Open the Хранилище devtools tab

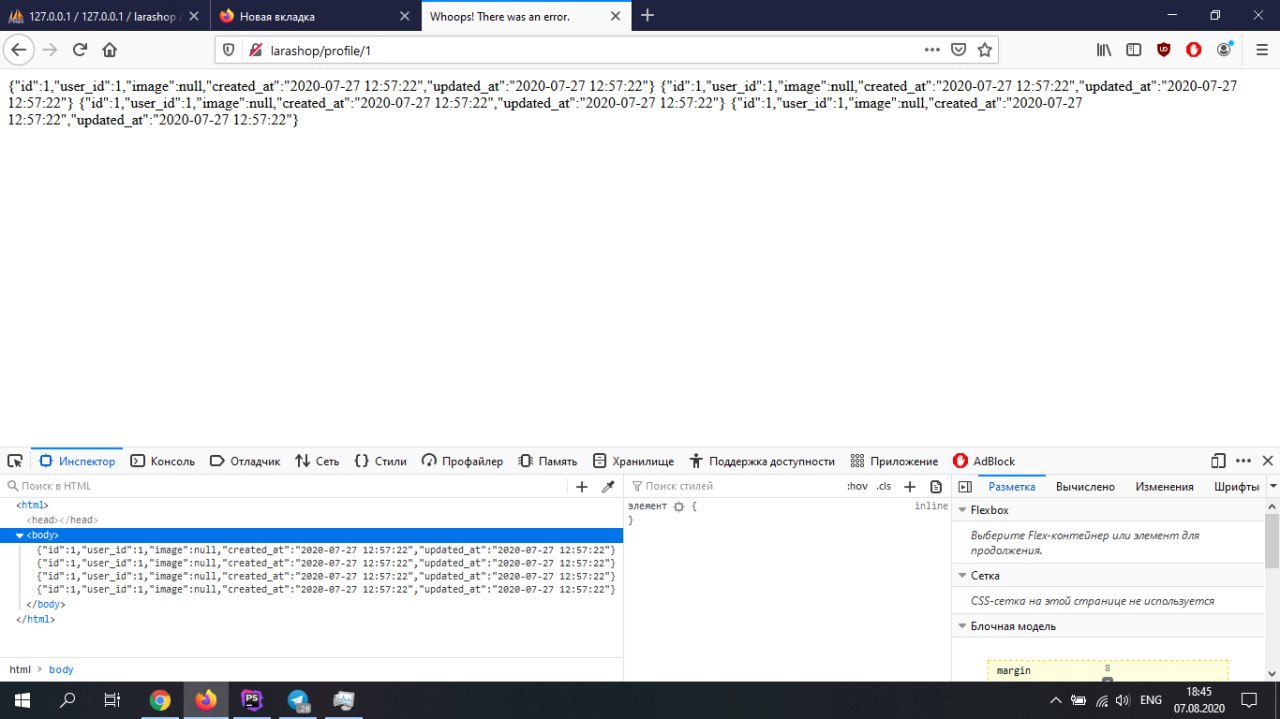[633, 461]
